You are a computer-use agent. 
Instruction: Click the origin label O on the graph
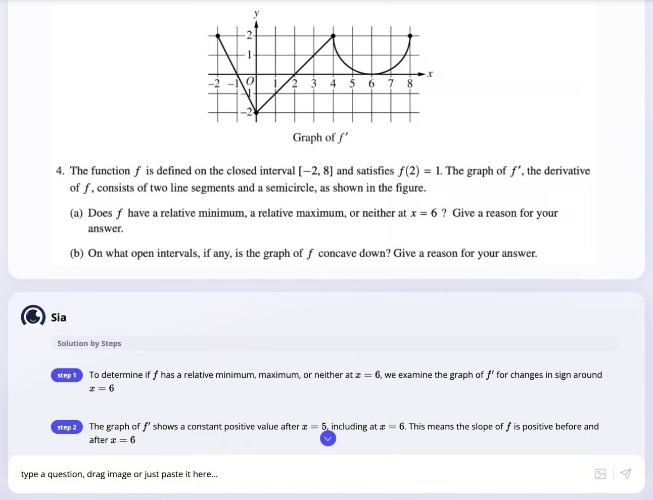250,80
